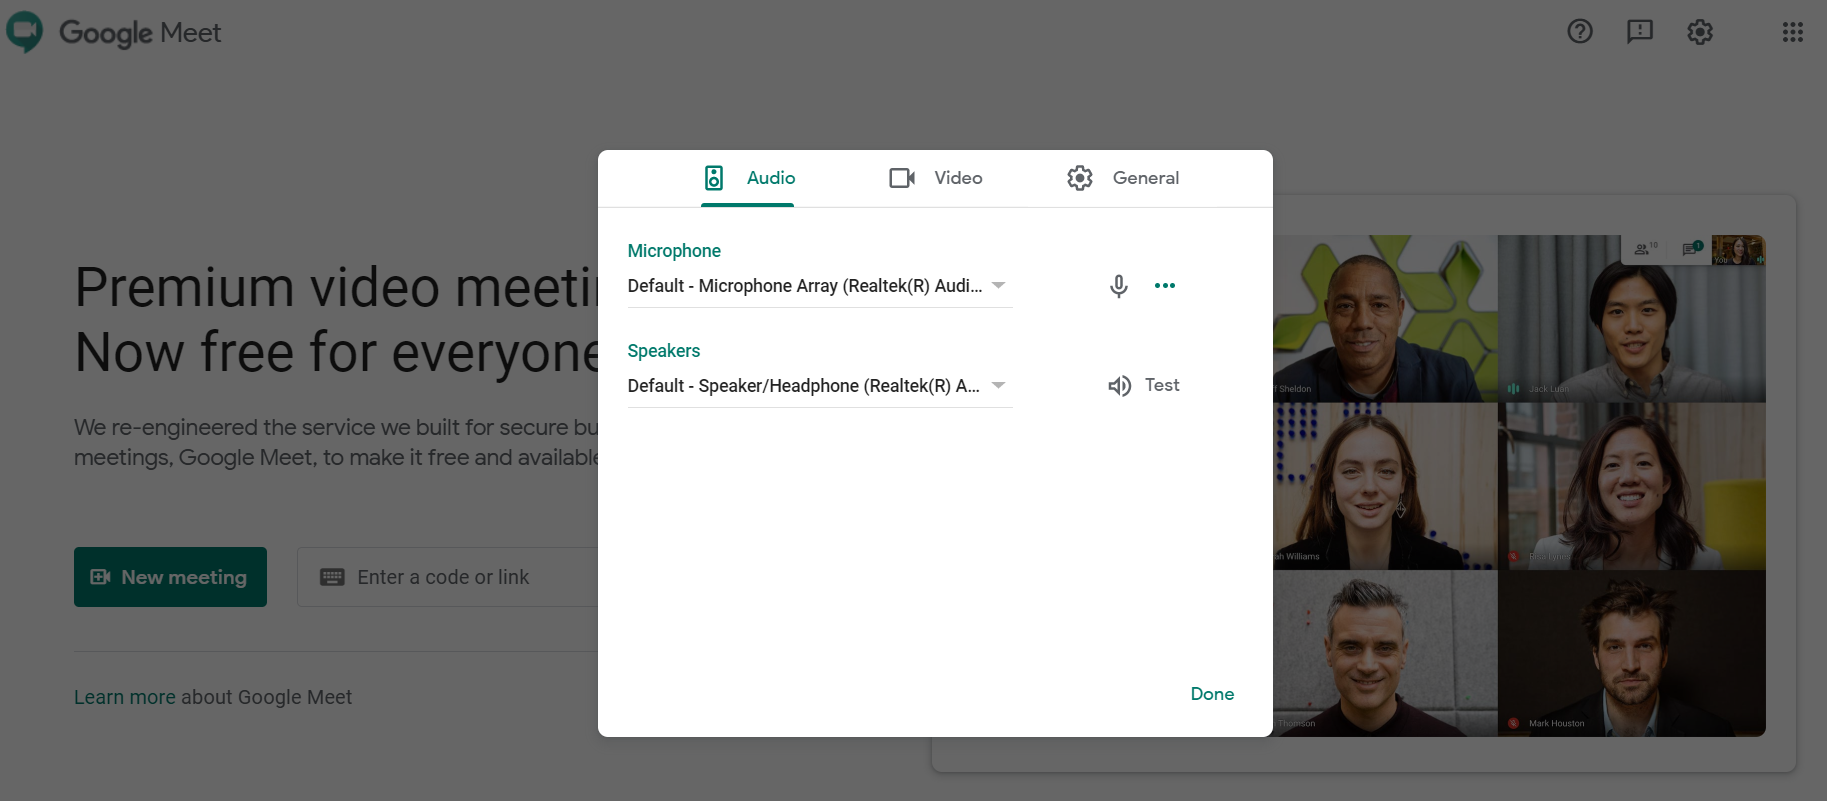The height and width of the screenshot is (801, 1827).
Task: Switch to the Audio tab
Action: [x=748, y=178]
